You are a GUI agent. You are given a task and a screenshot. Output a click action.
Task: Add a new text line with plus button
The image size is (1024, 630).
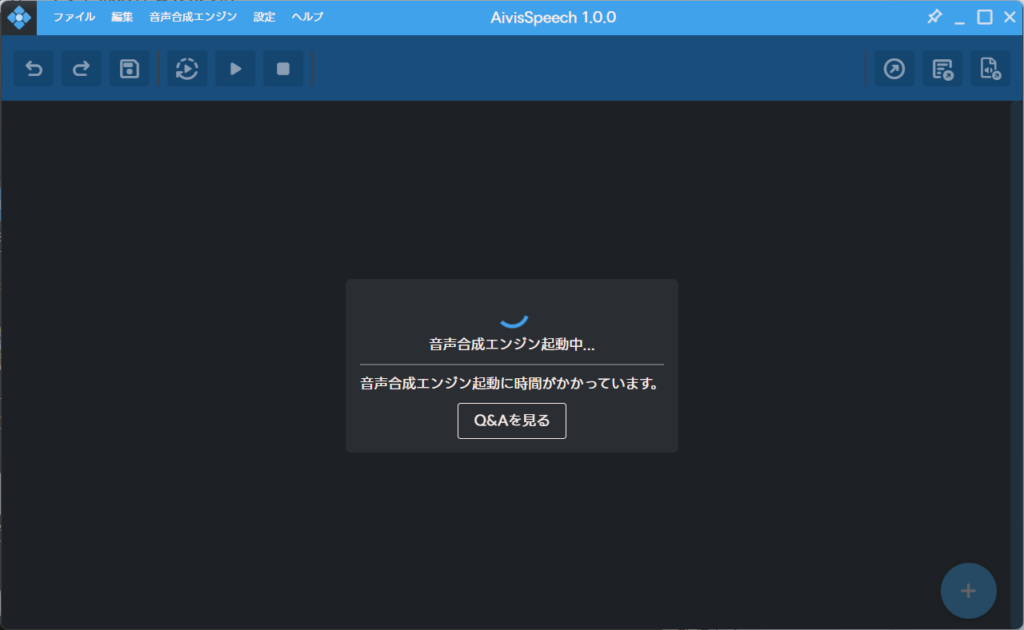968,591
